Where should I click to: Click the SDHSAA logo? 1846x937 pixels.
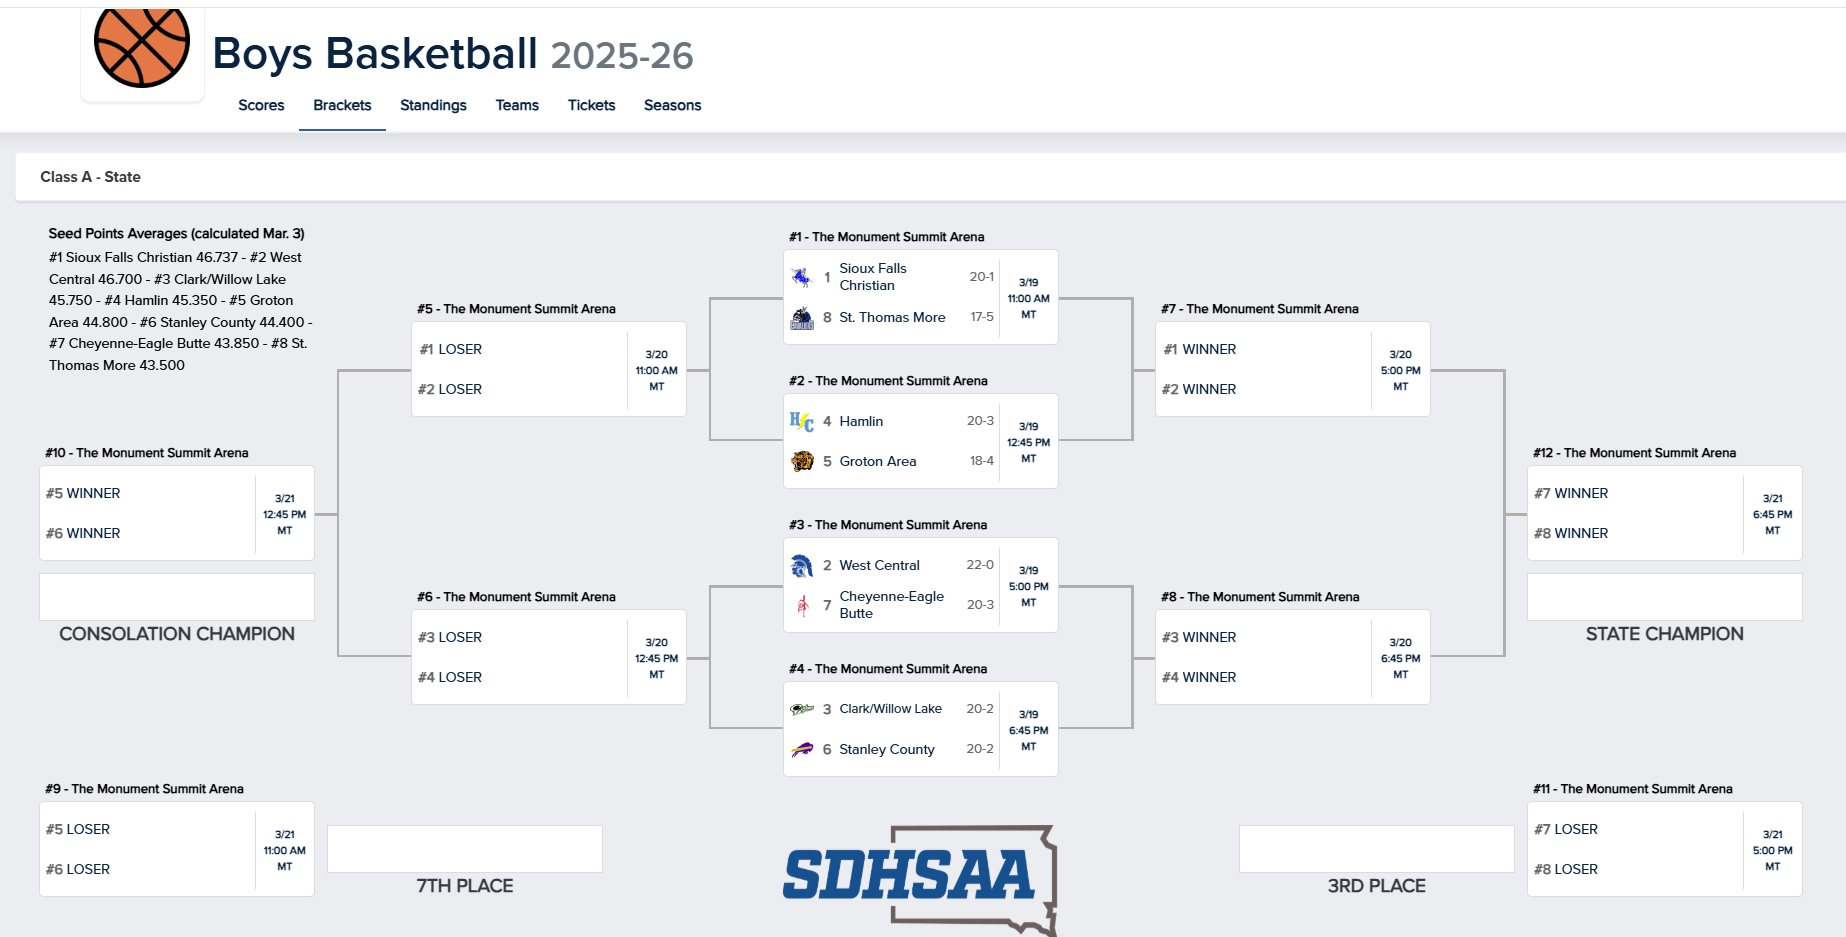point(918,878)
